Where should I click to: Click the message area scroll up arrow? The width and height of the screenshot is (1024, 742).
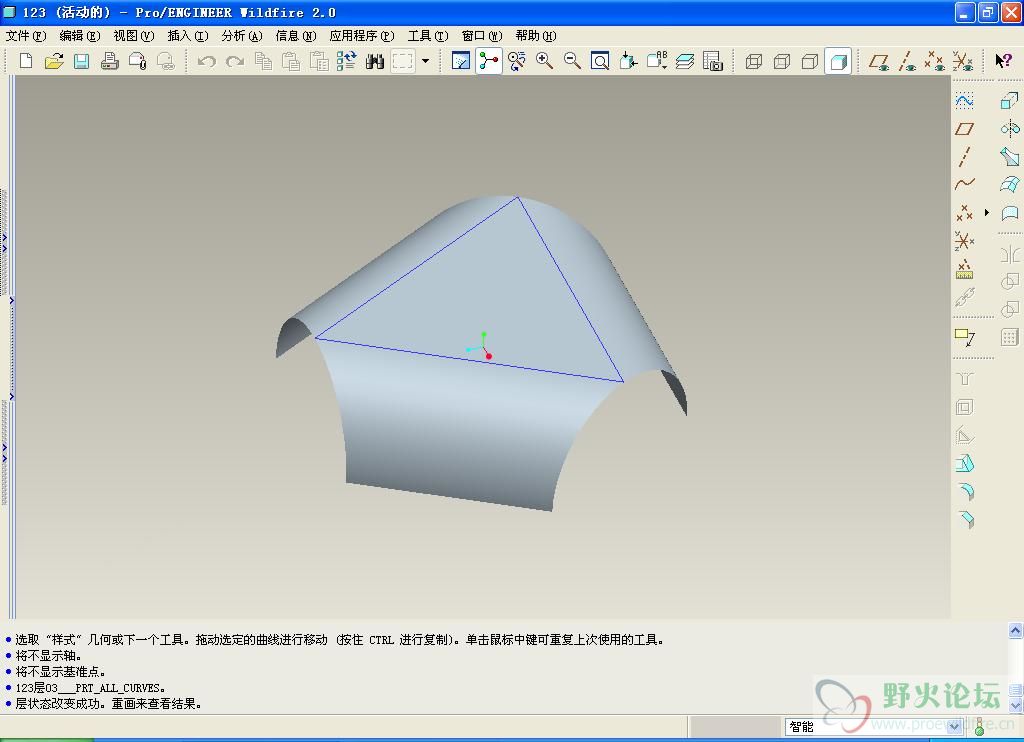(x=1015, y=630)
